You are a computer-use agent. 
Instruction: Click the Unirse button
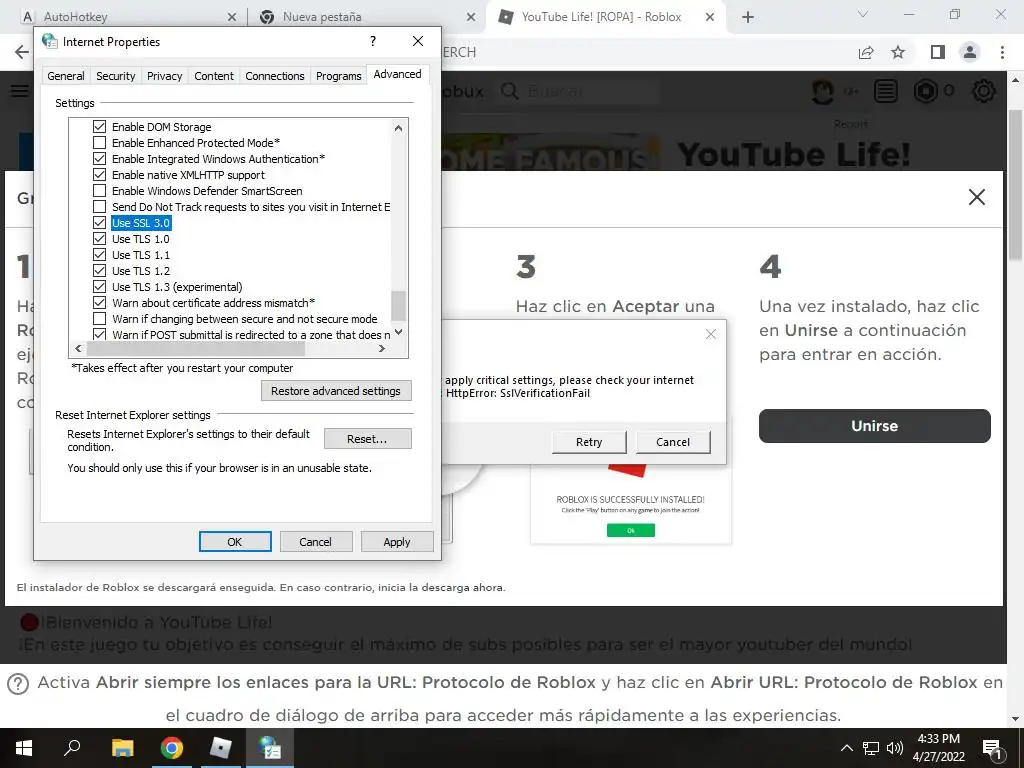tap(874, 426)
